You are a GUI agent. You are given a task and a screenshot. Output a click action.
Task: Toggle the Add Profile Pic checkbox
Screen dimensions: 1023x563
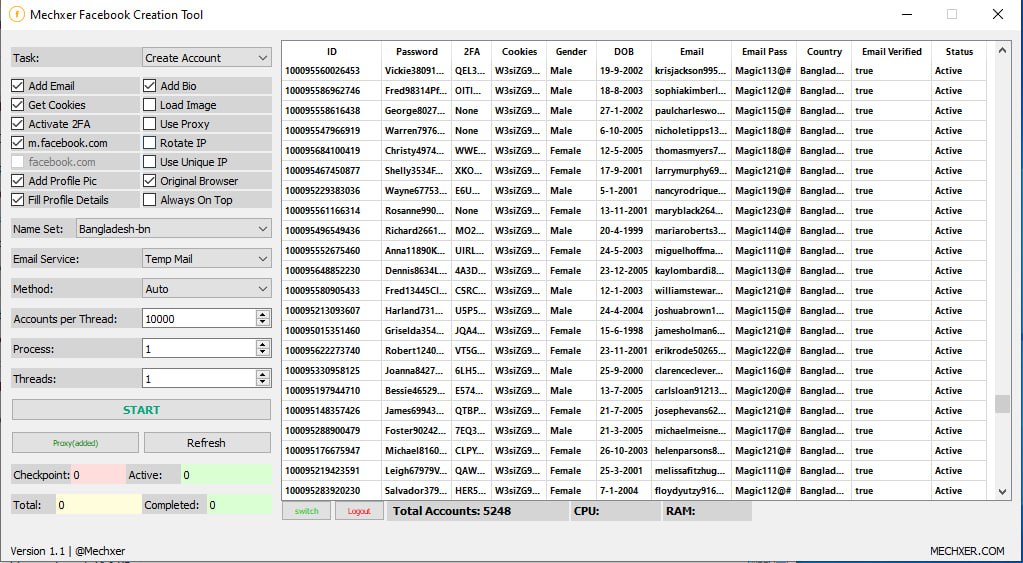18,181
